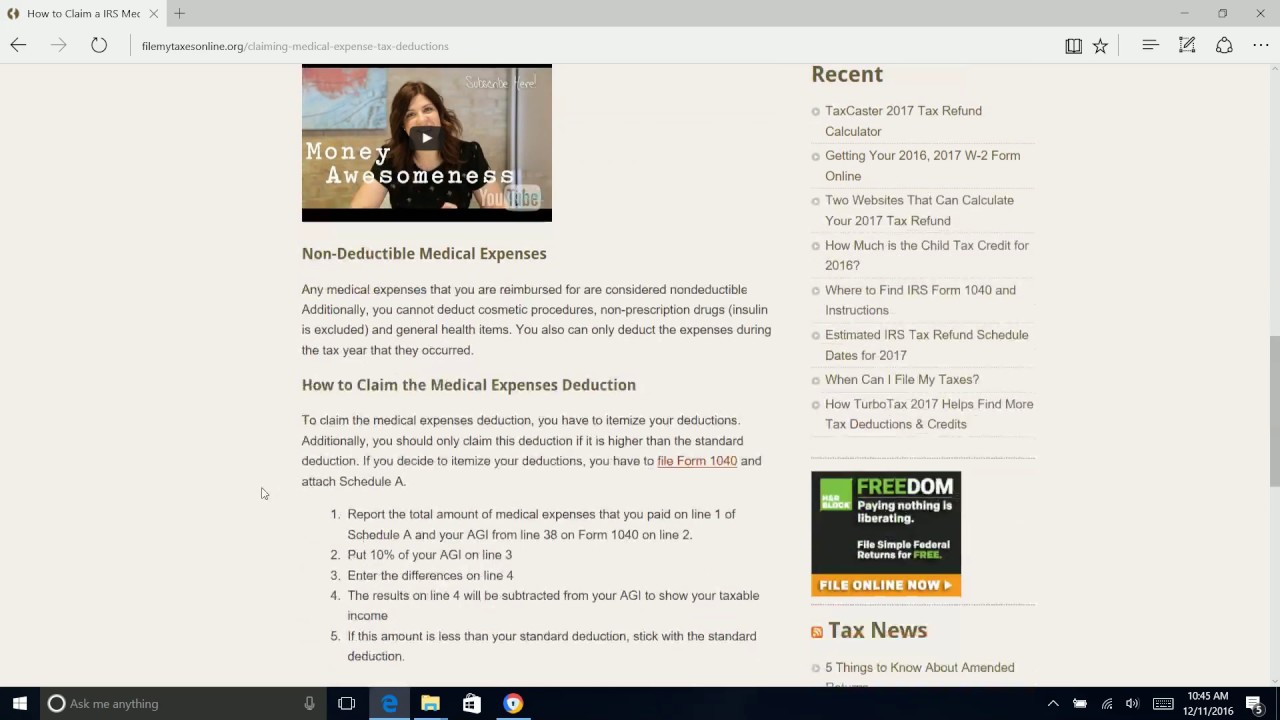Image resolution: width=1280 pixels, height=720 pixels.
Task: Click the forward navigation arrow
Action: coord(58,45)
